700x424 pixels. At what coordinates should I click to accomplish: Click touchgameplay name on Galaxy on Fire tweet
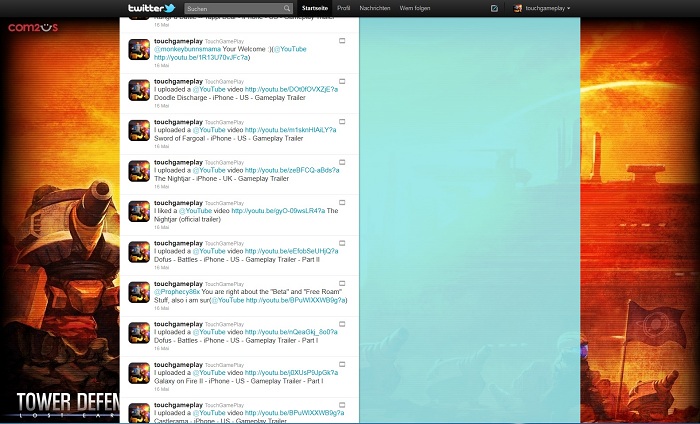pyautogui.click(x=179, y=365)
